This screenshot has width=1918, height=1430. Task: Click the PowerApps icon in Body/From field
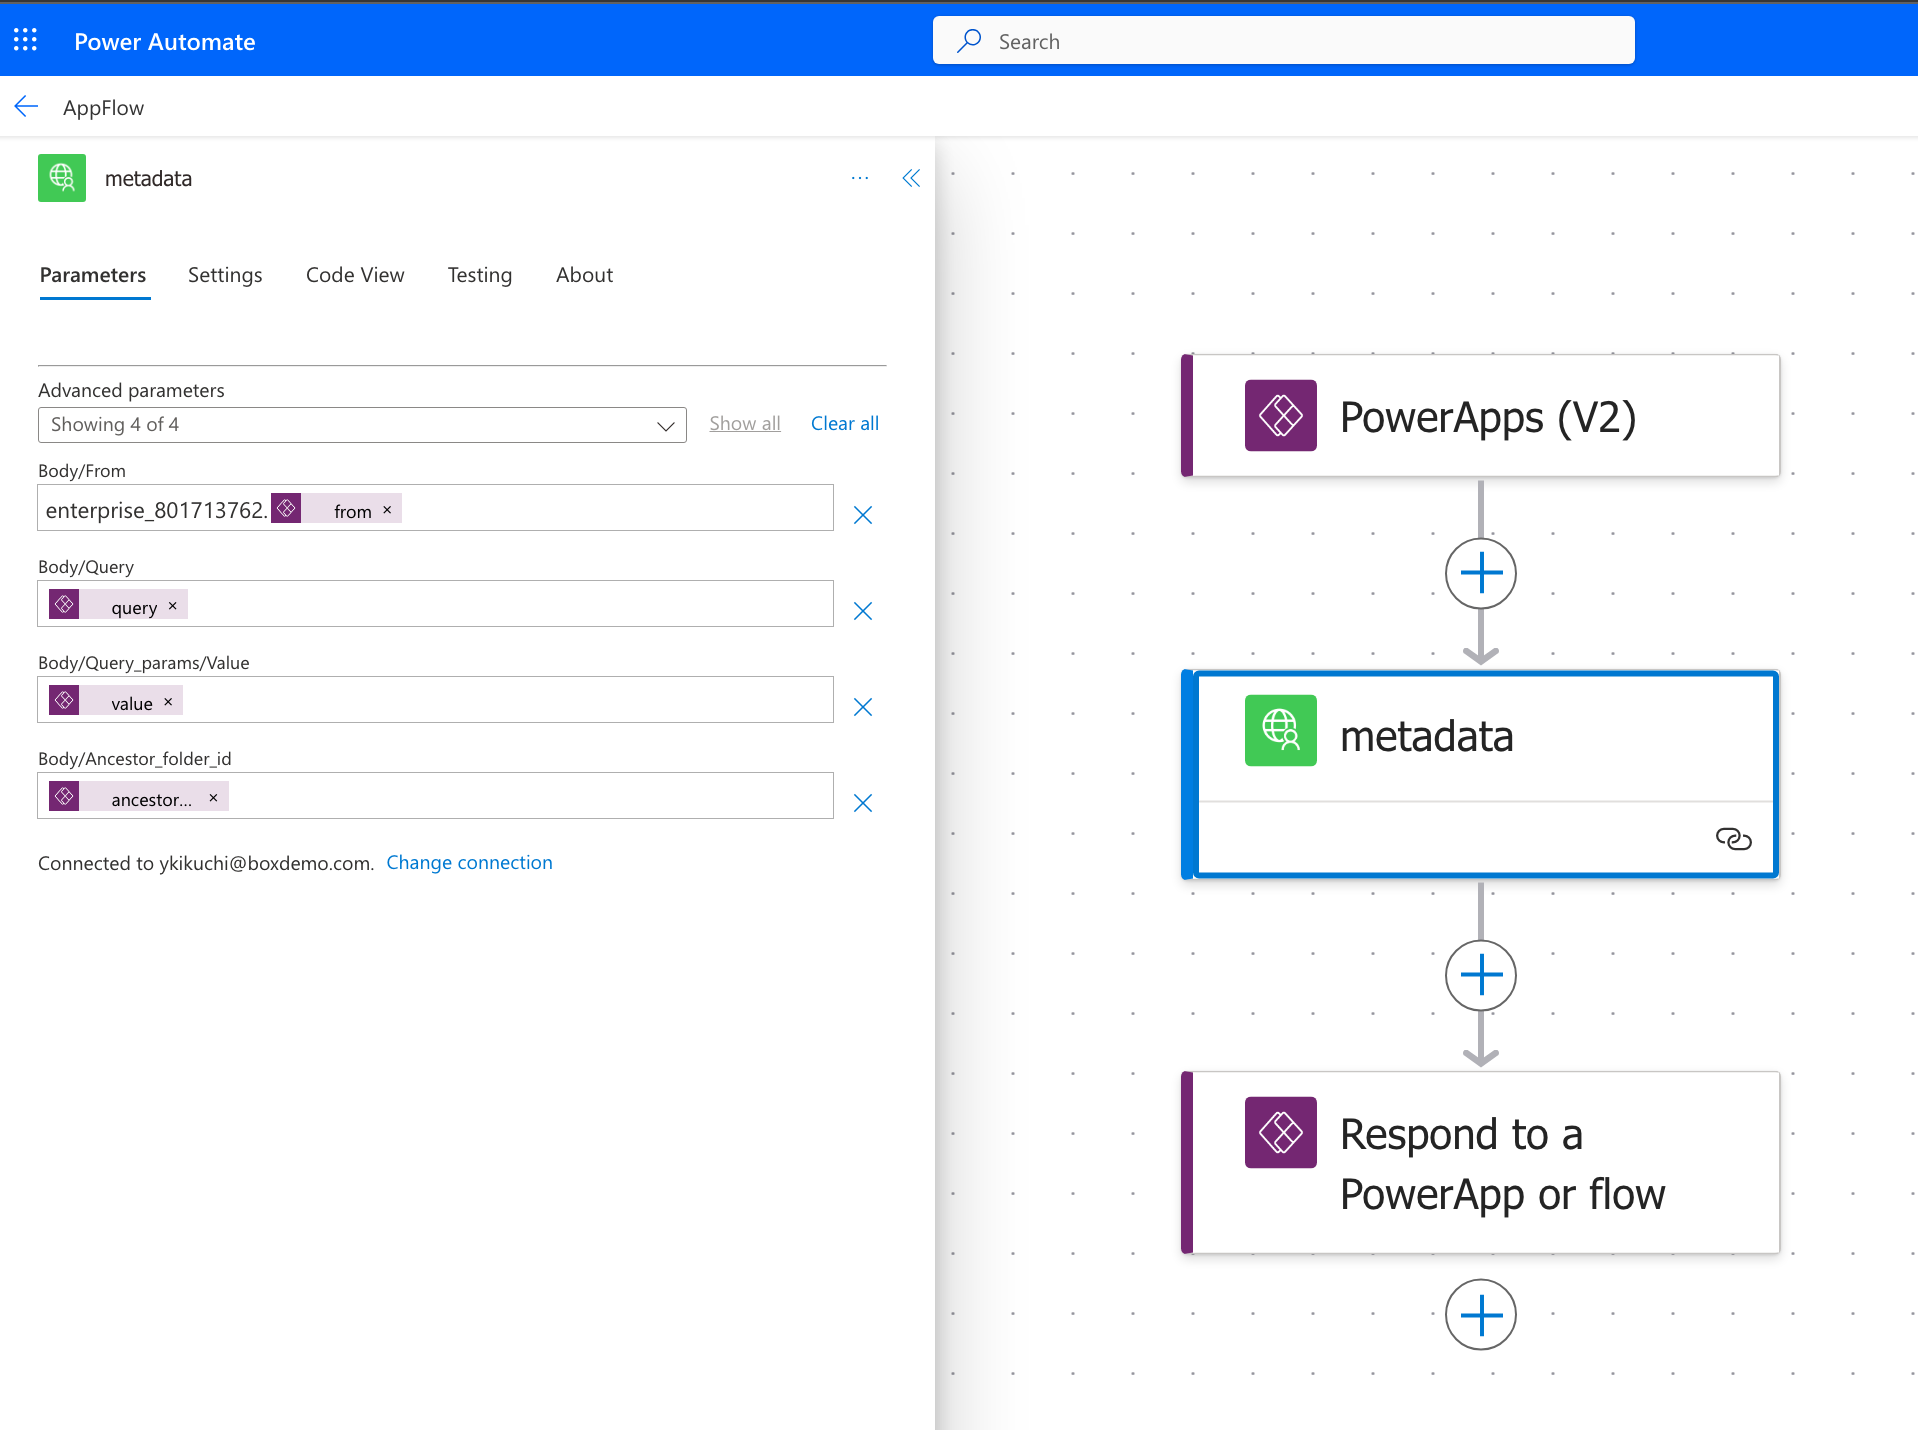(286, 508)
